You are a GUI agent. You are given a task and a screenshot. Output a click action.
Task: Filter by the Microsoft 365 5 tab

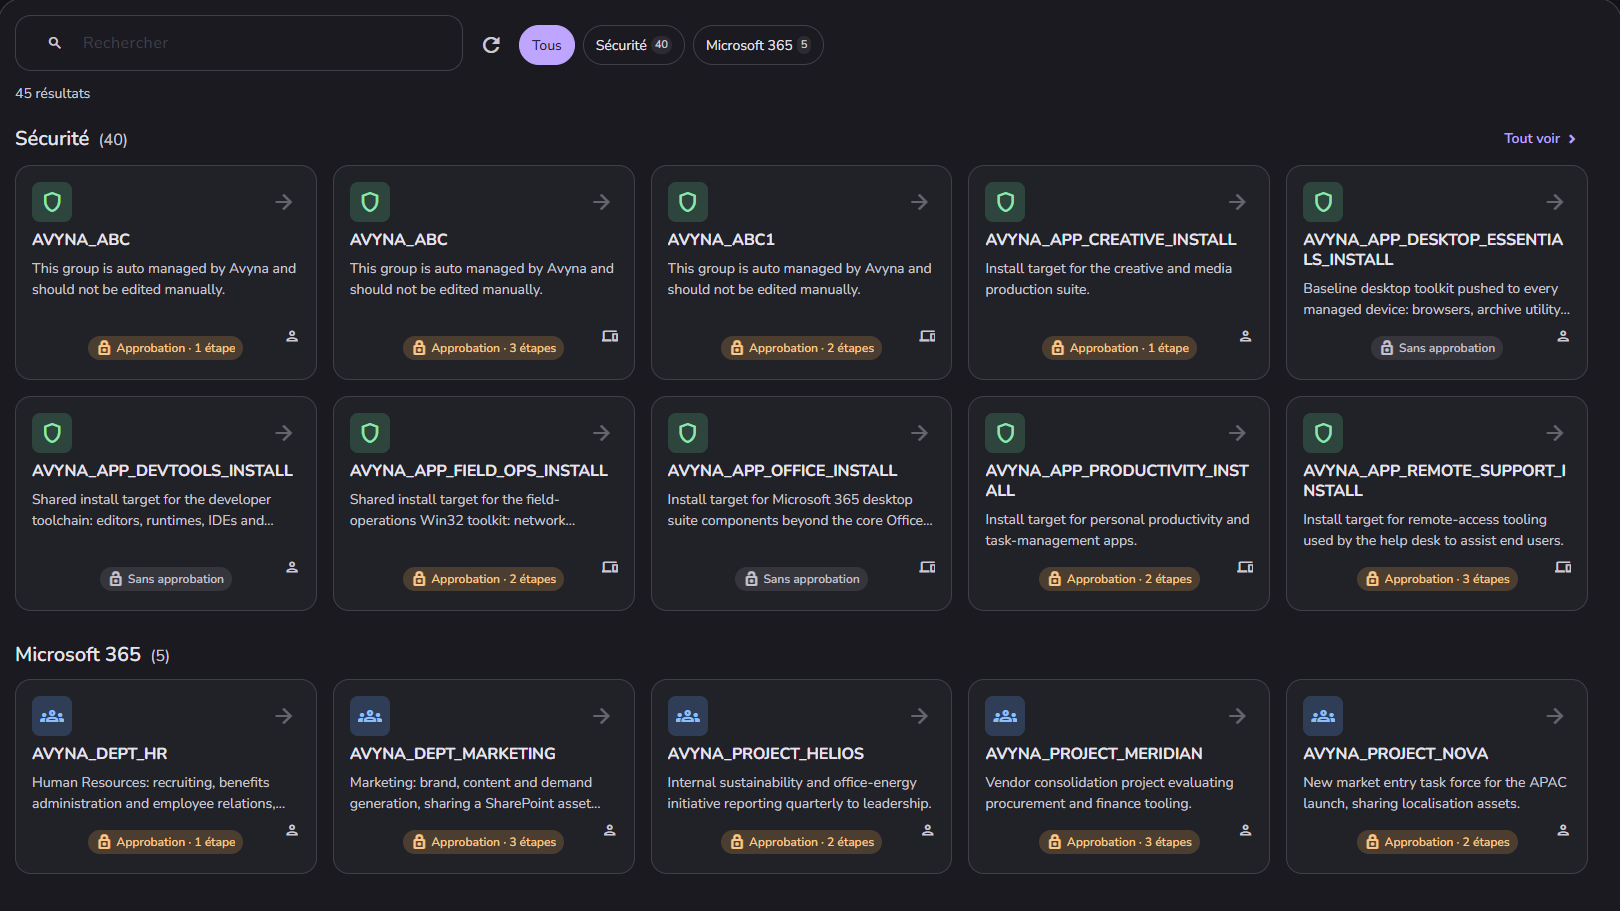click(x=758, y=45)
